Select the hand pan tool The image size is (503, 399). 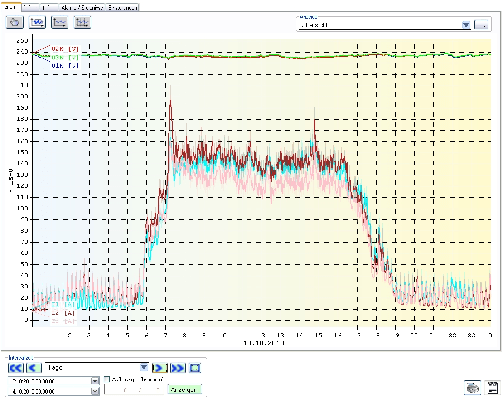pos(15,22)
